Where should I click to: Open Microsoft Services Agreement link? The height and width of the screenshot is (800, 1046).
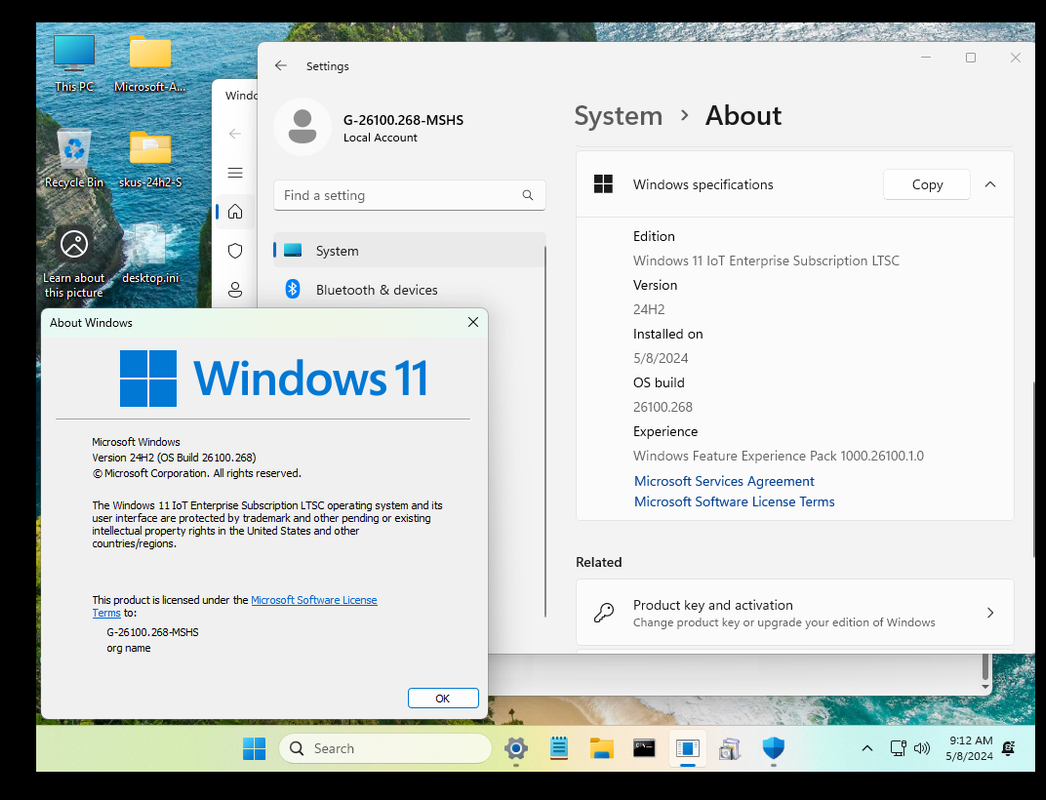pyautogui.click(x=724, y=481)
